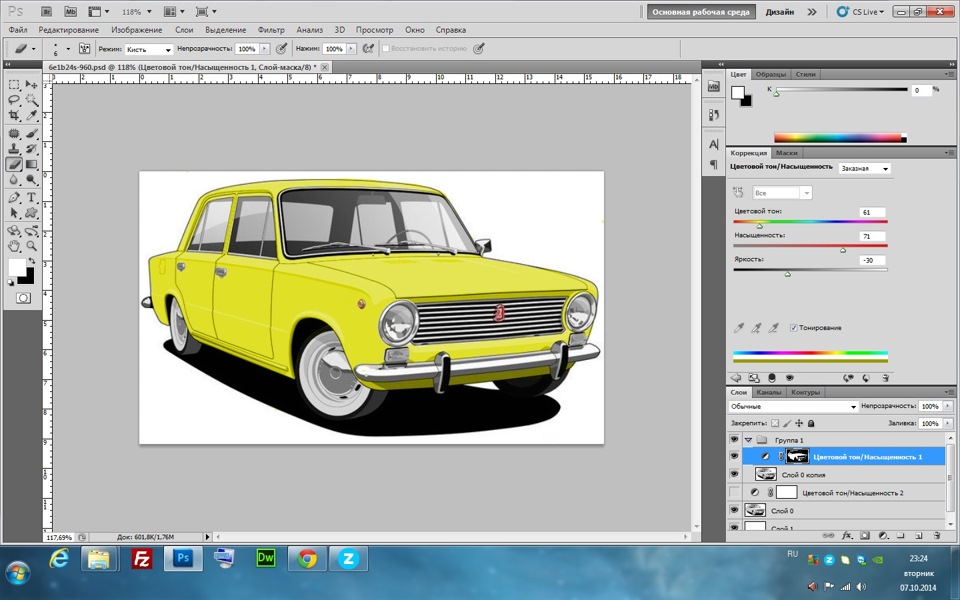Uncheck the Тонирование checkbox
The height and width of the screenshot is (600, 960).
pyautogui.click(x=793, y=328)
